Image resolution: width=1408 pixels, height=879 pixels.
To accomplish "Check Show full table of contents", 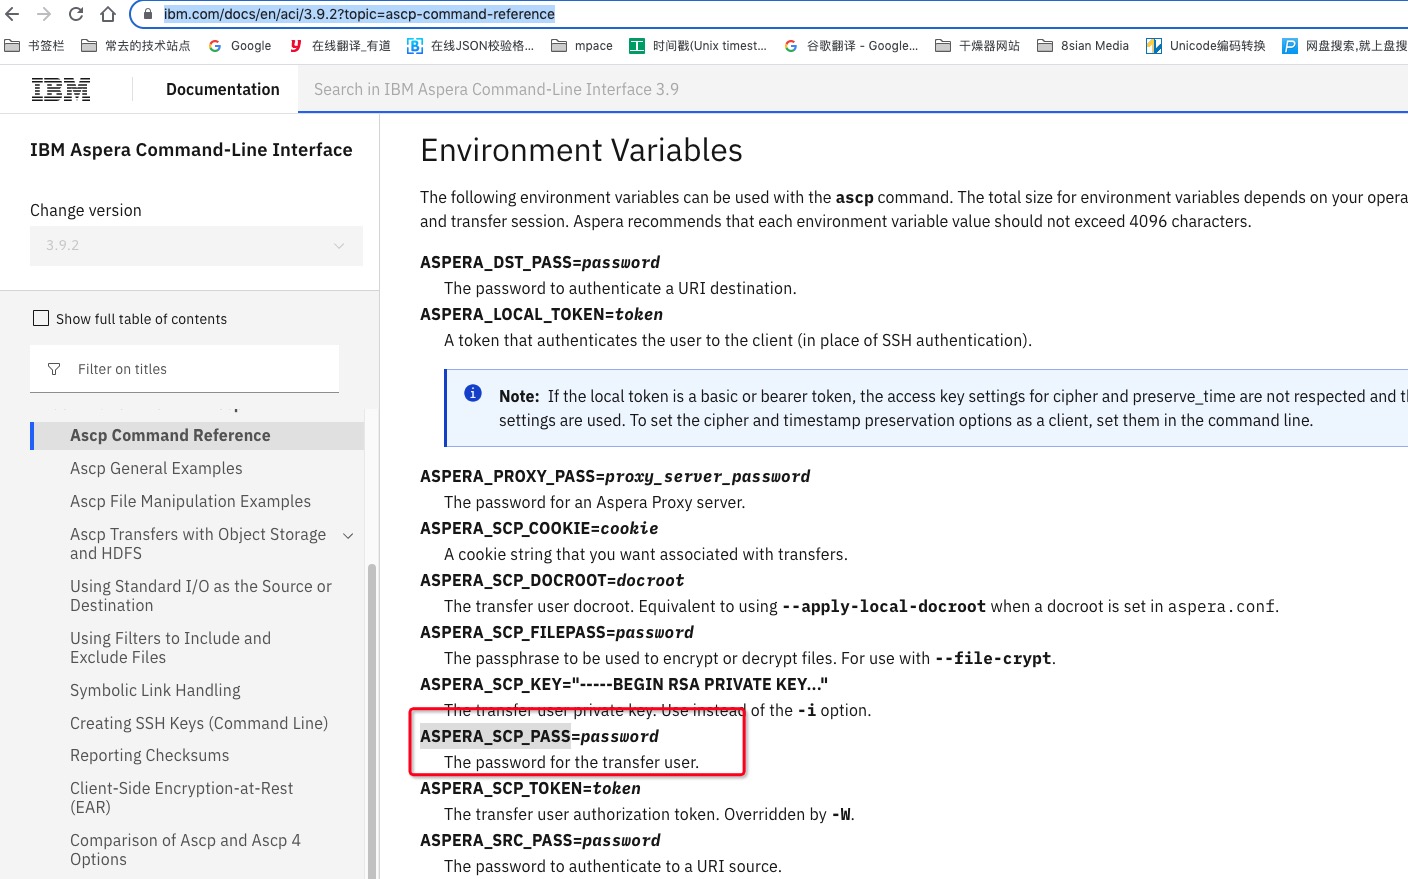I will [x=41, y=318].
